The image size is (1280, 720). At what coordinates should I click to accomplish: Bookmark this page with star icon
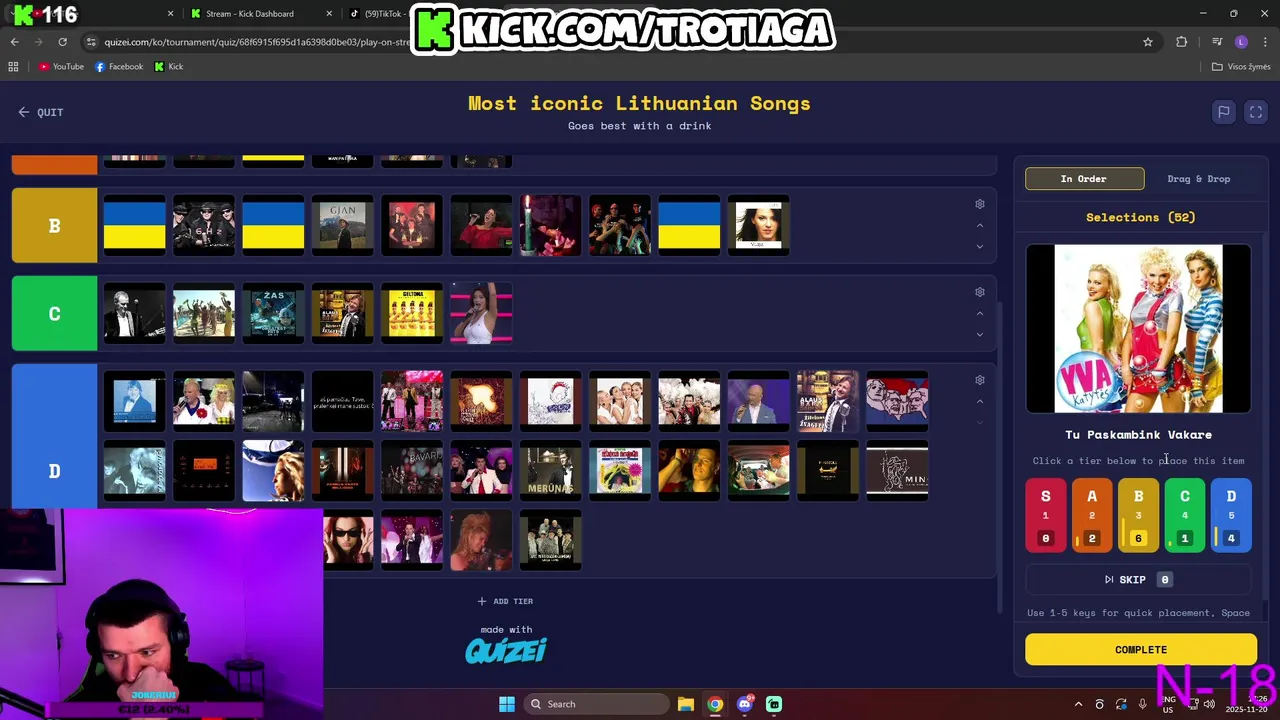click(x=1148, y=42)
